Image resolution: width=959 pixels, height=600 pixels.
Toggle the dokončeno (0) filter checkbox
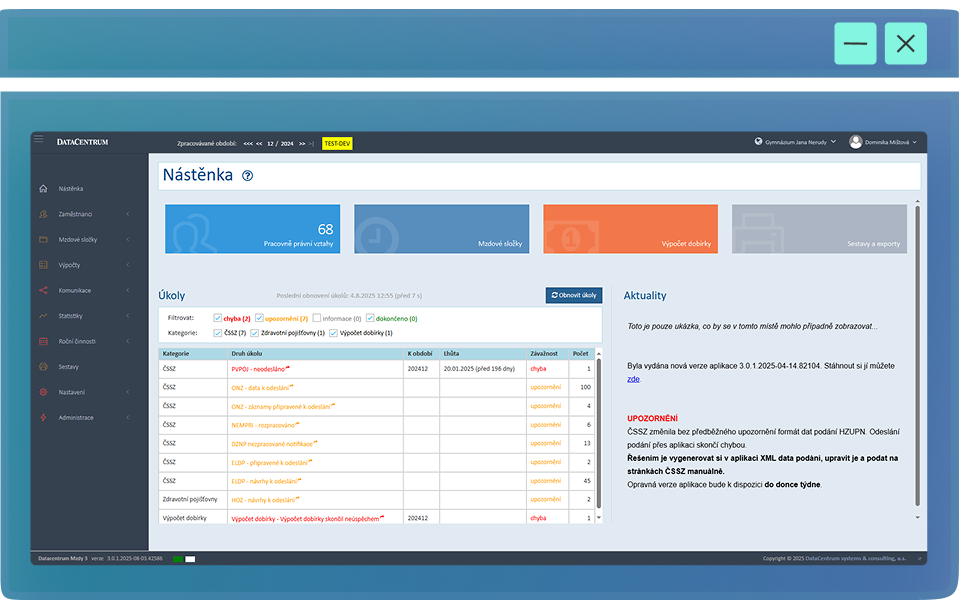[x=369, y=318]
